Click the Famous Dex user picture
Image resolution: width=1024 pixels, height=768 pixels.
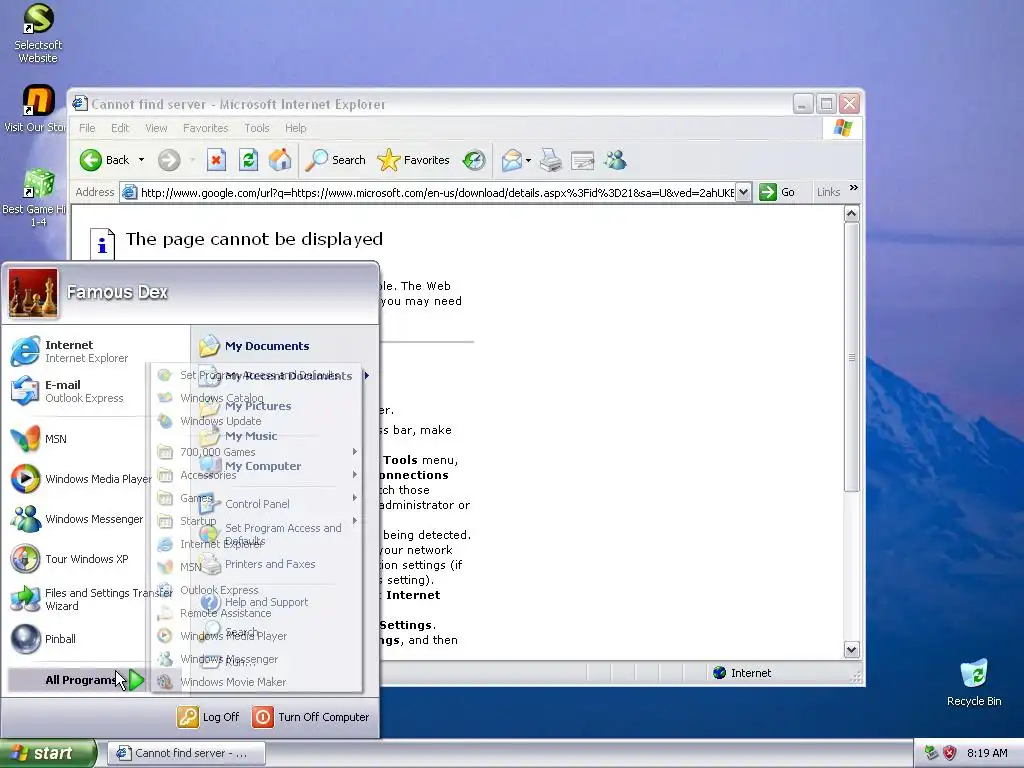[33, 293]
